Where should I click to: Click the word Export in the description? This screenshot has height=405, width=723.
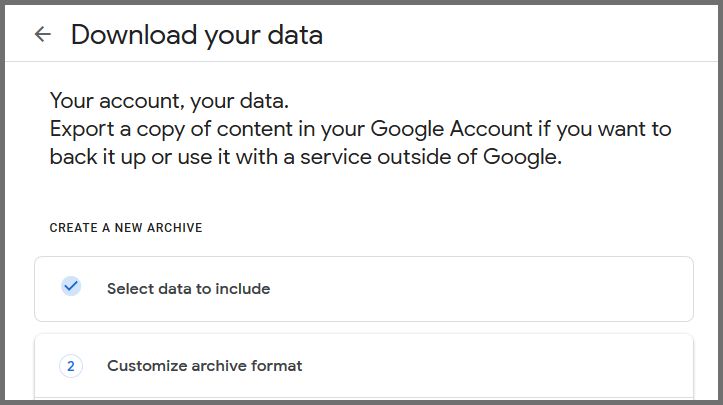click(82, 129)
